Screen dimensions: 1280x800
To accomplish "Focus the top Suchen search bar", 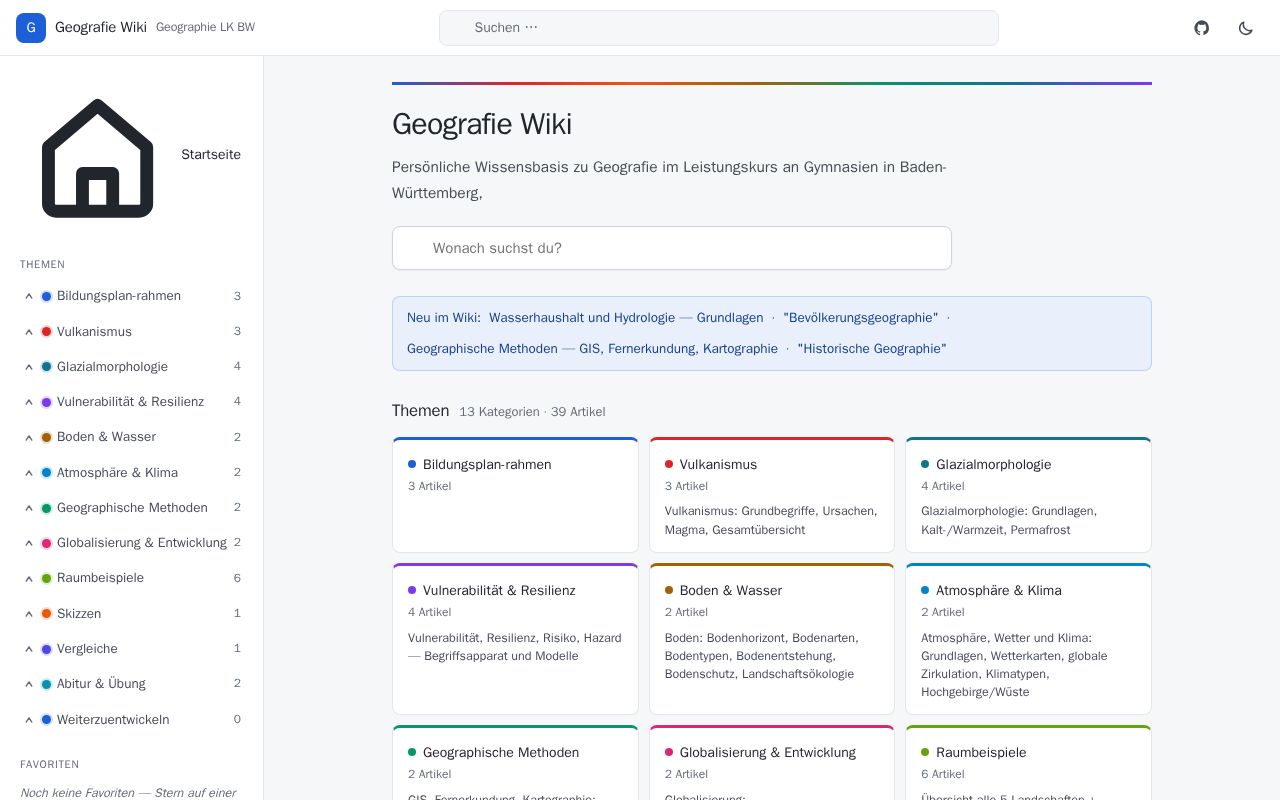I will pyautogui.click(x=719, y=28).
